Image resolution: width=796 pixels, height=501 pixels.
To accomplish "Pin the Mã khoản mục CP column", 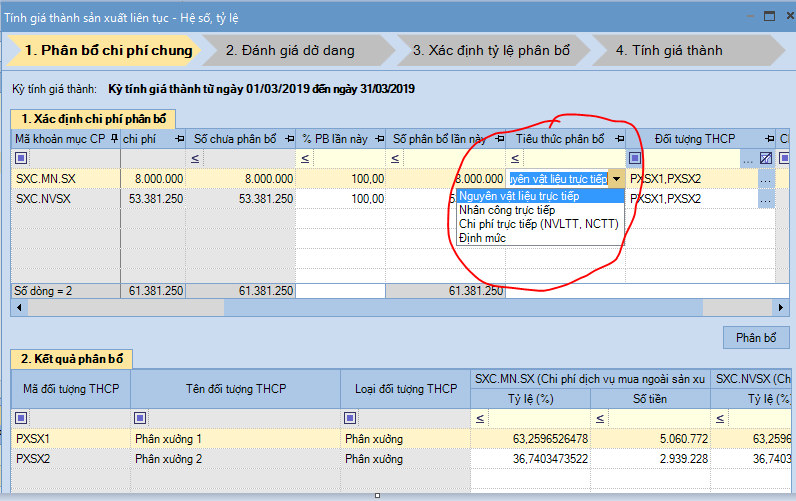I will pyautogui.click(x=113, y=139).
